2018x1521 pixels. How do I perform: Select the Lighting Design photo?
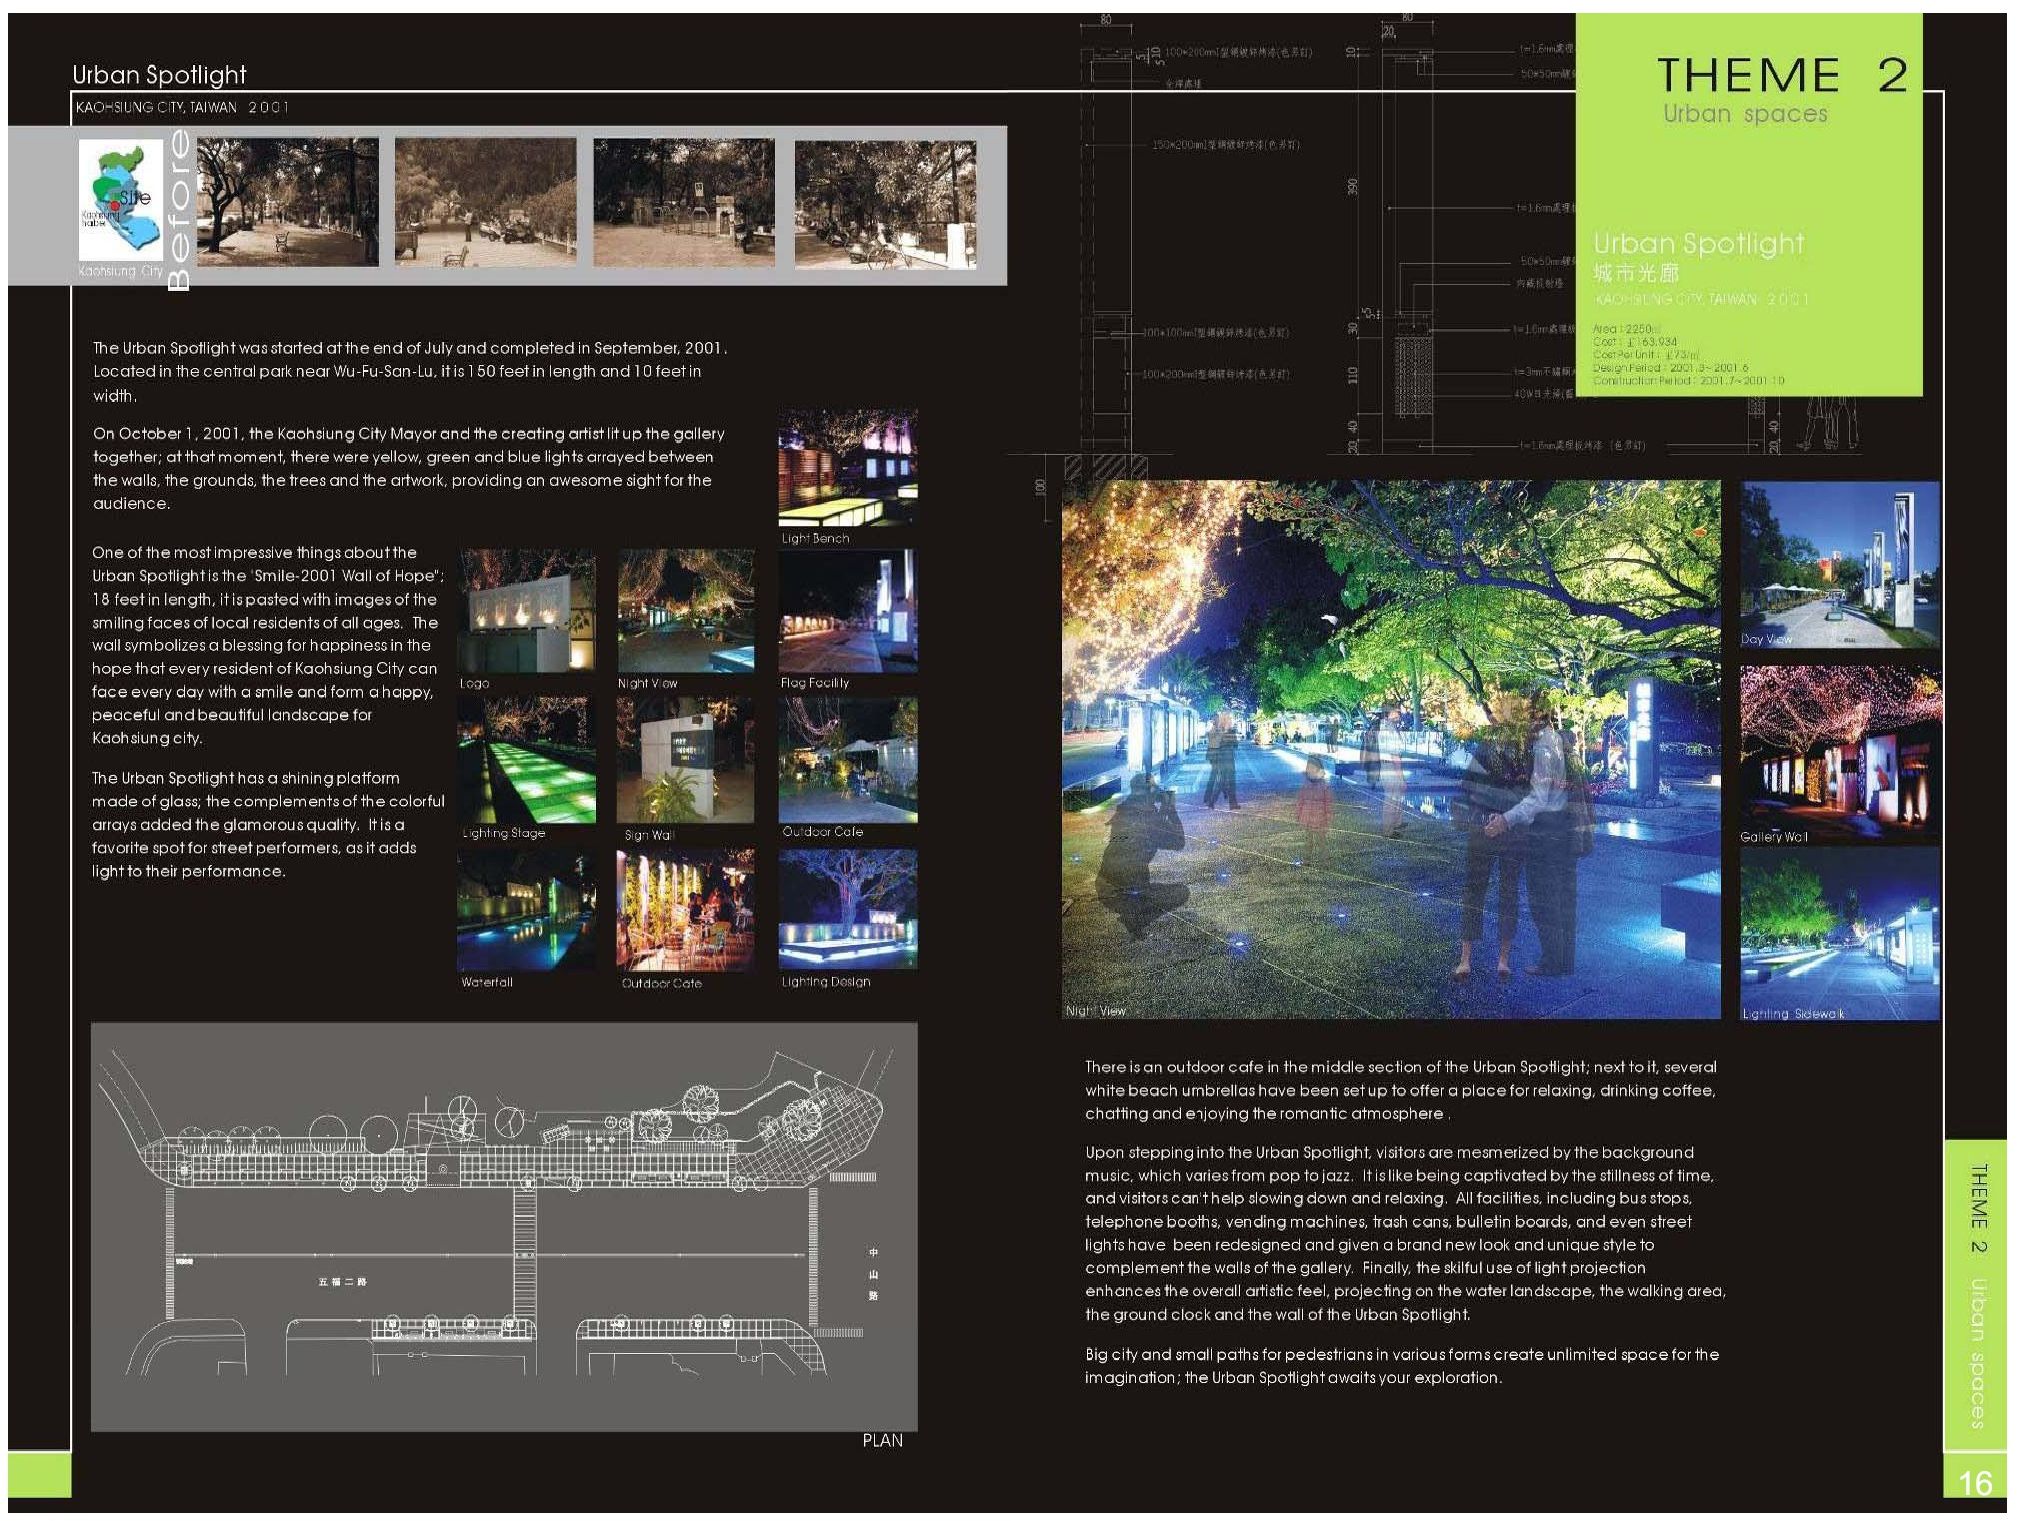click(848, 909)
